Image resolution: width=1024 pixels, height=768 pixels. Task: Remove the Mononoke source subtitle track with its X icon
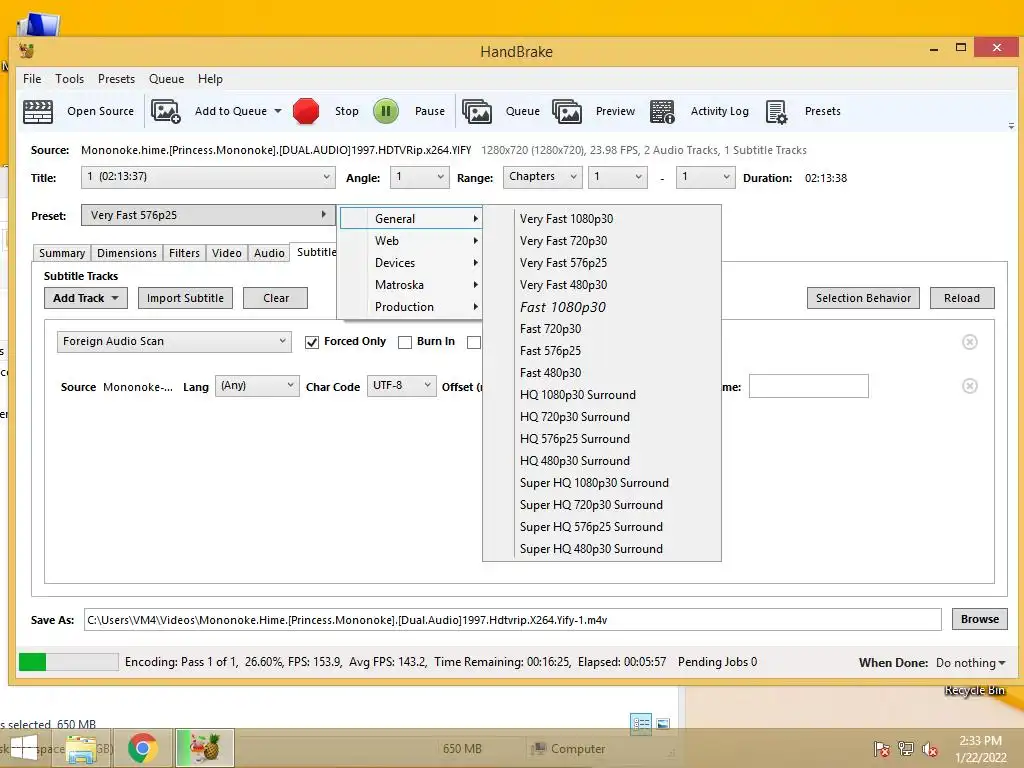pyautogui.click(x=970, y=386)
